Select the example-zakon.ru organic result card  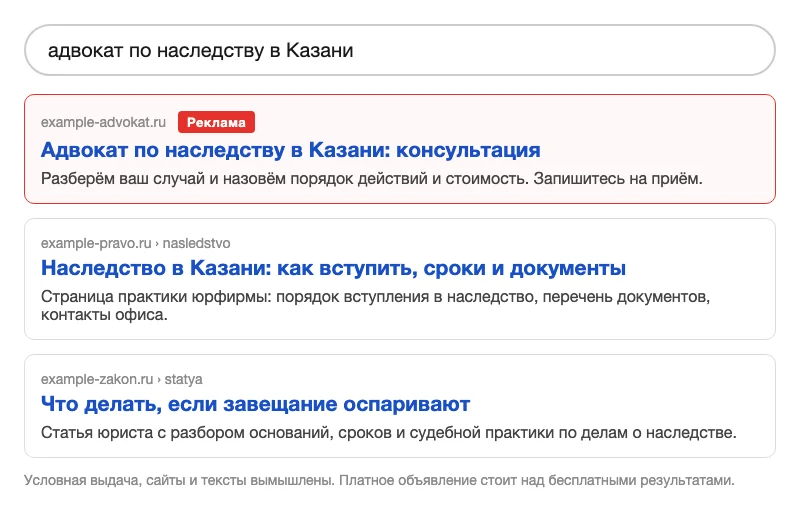(x=399, y=406)
